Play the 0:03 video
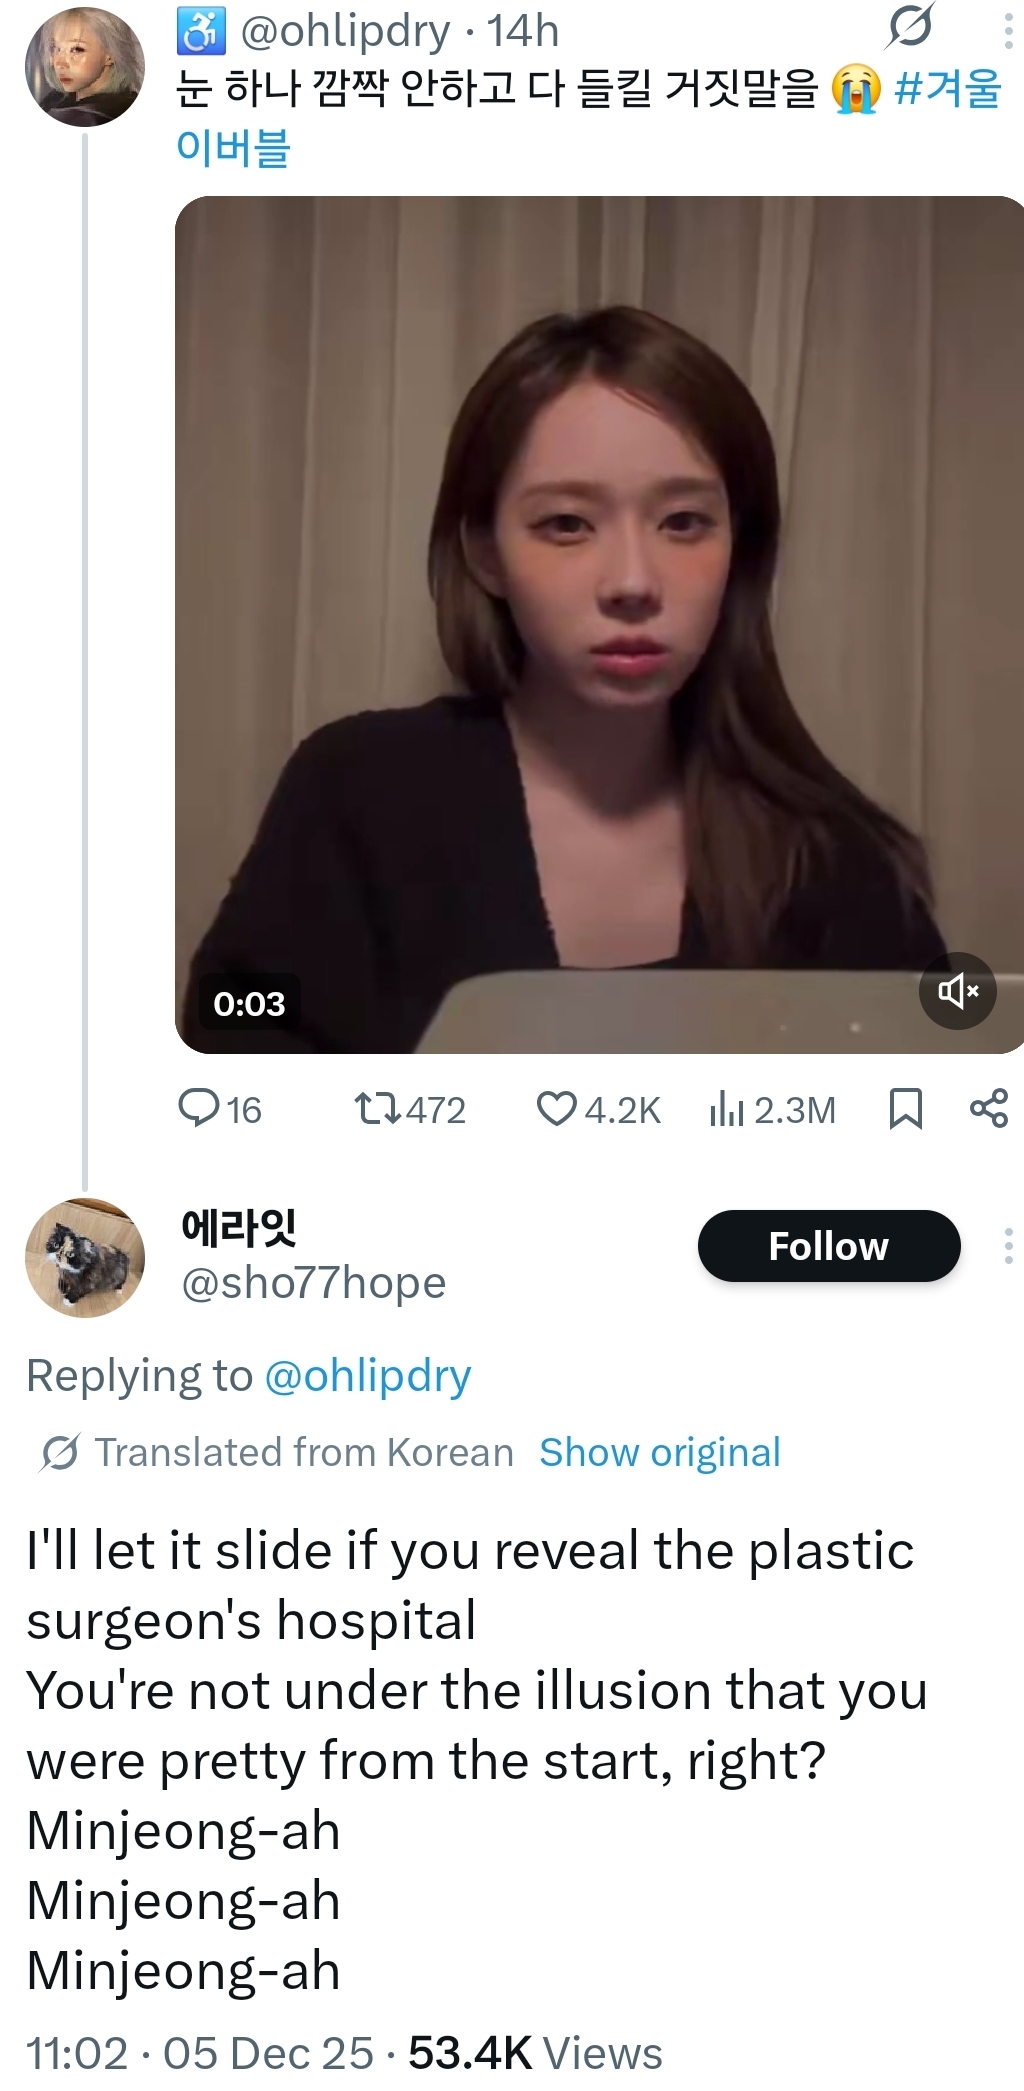1024x2091 pixels. (x=598, y=624)
